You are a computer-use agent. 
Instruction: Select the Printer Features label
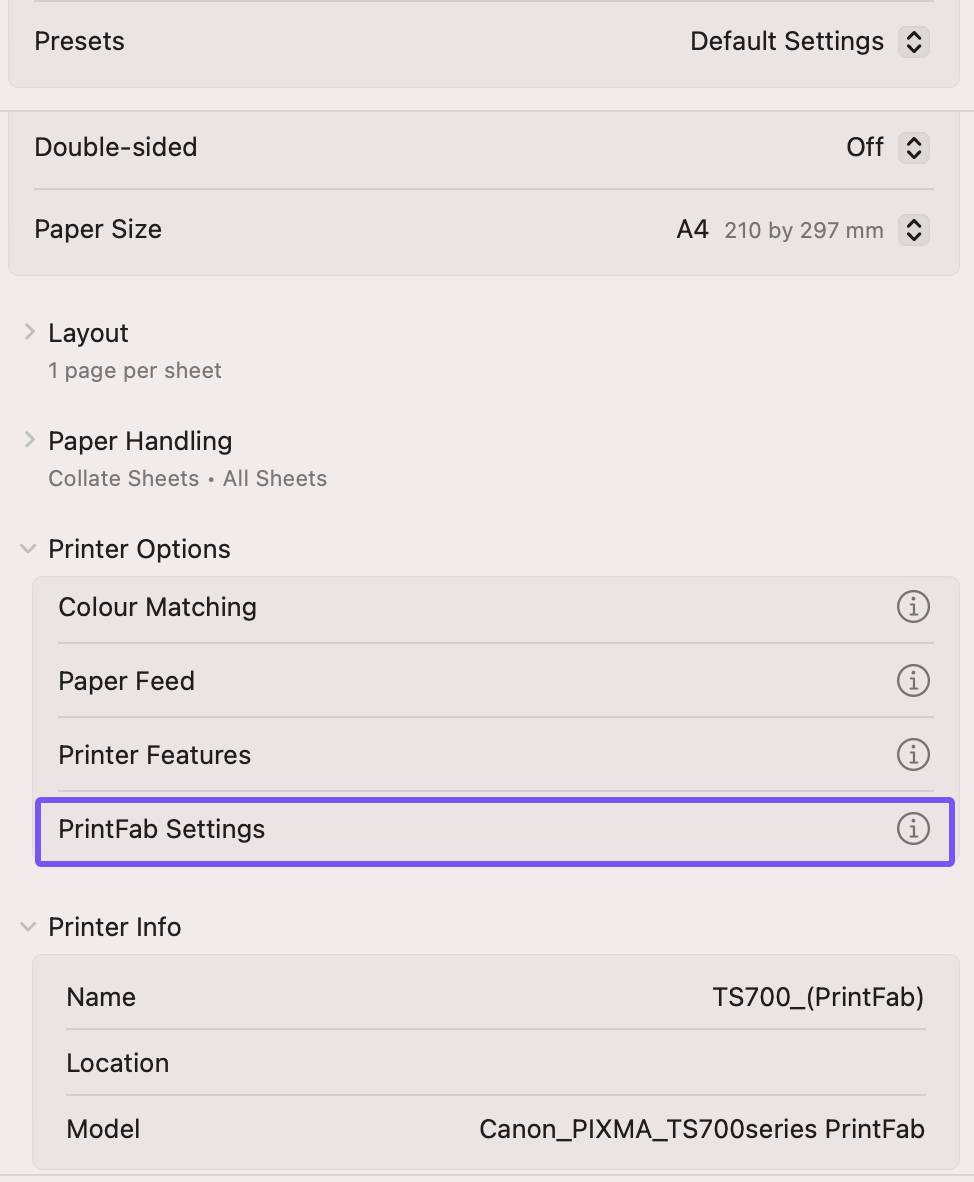point(155,755)
